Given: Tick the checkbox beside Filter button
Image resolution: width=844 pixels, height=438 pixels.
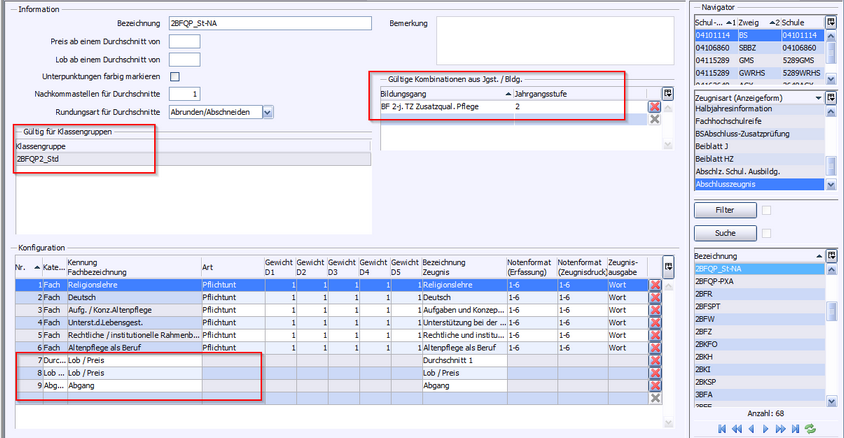Looking at the screenshot, I should [767, 210].
